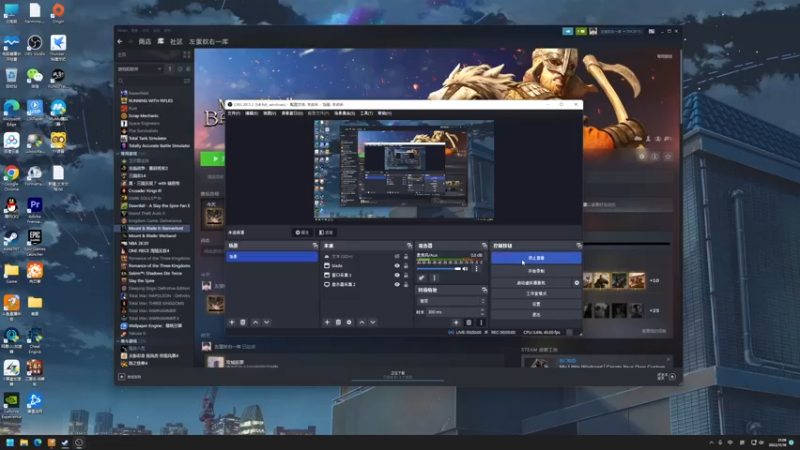Image resolution: width=800 pixels, height=450 pixels.
Task: Select the highlighted scene in scenes list
Action: tap(272, 257)
